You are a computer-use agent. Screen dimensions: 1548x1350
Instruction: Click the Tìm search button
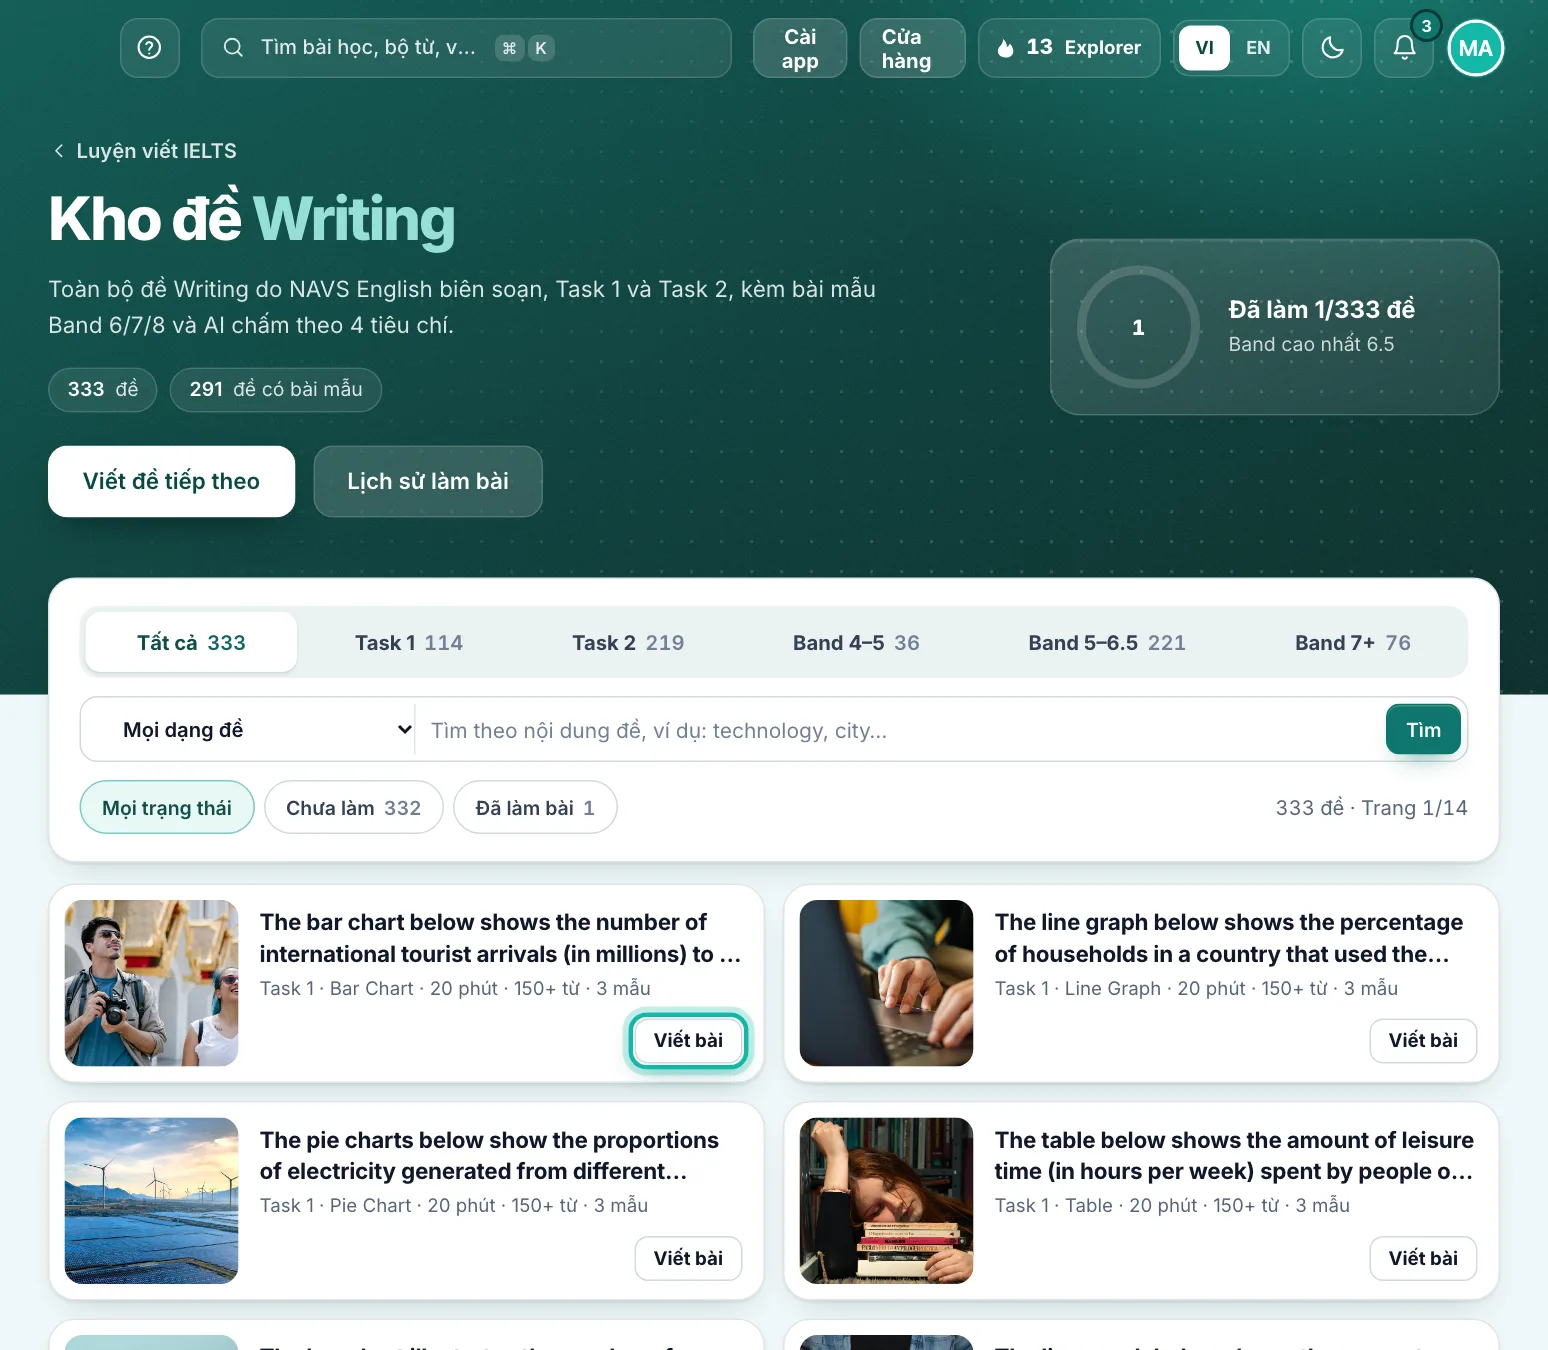[x=1423, y=730]
